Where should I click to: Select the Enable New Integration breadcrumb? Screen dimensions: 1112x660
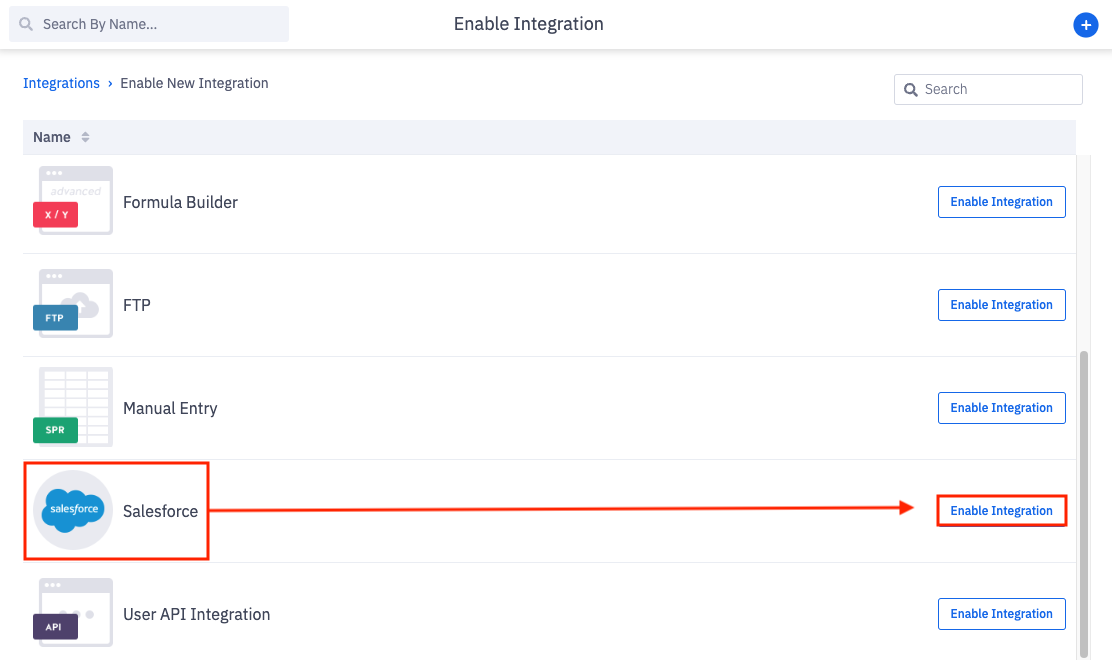pyautogui.click(x=194, y=83)
